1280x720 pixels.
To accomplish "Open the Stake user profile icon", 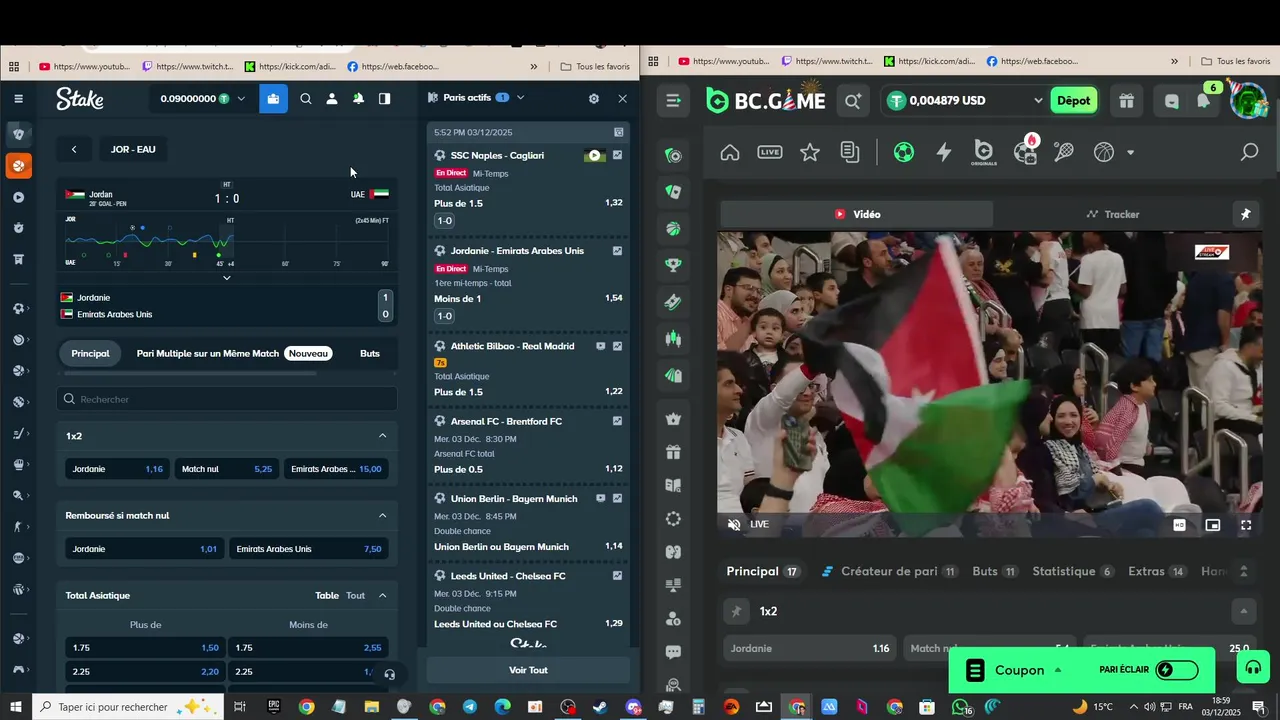I will (332, 99).
